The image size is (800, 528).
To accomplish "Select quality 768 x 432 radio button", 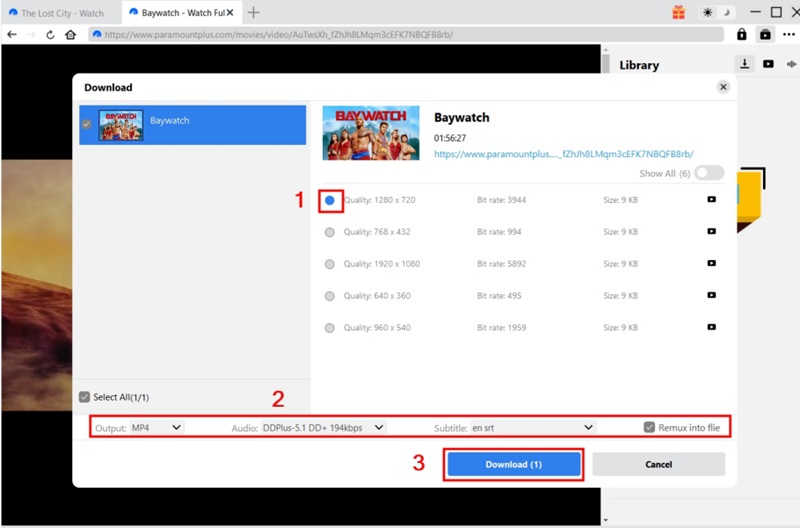I will point(330,232).
